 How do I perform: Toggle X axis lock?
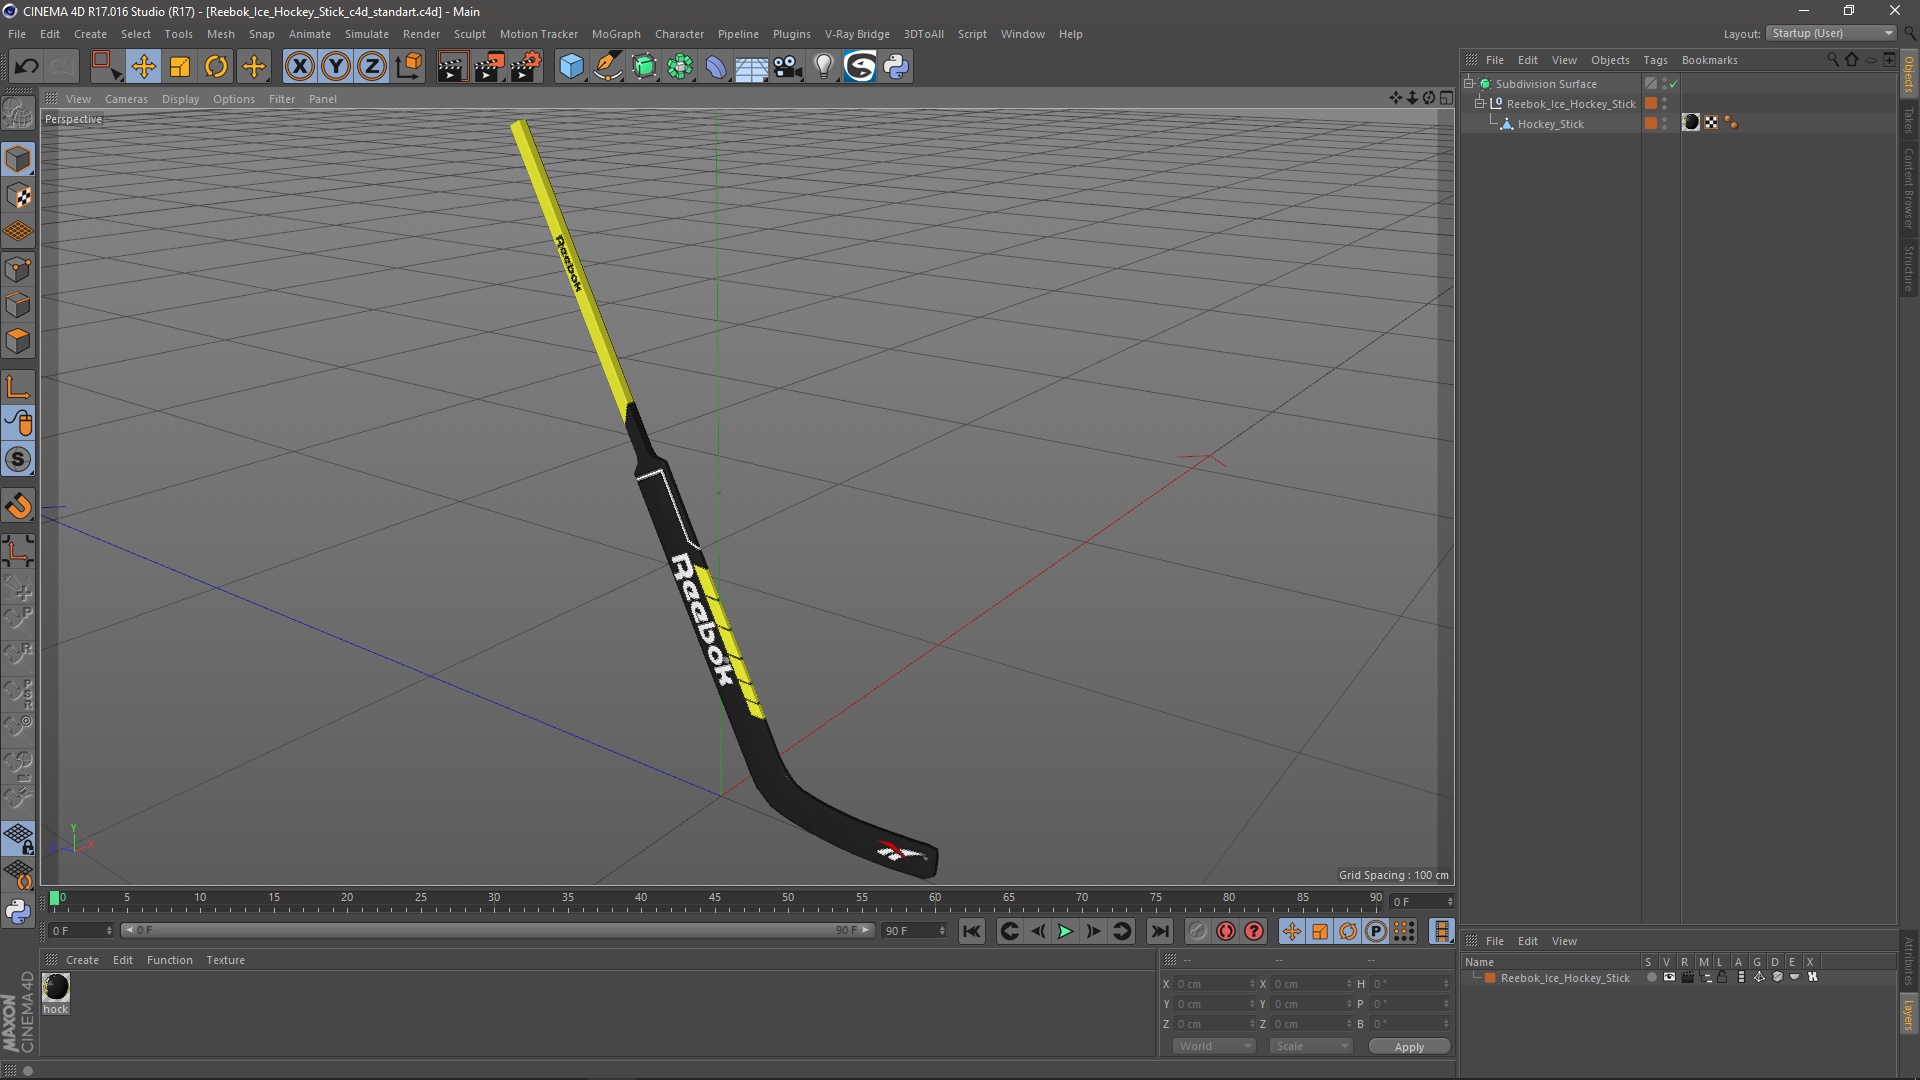pyautogui.click(x=299, y=67)
